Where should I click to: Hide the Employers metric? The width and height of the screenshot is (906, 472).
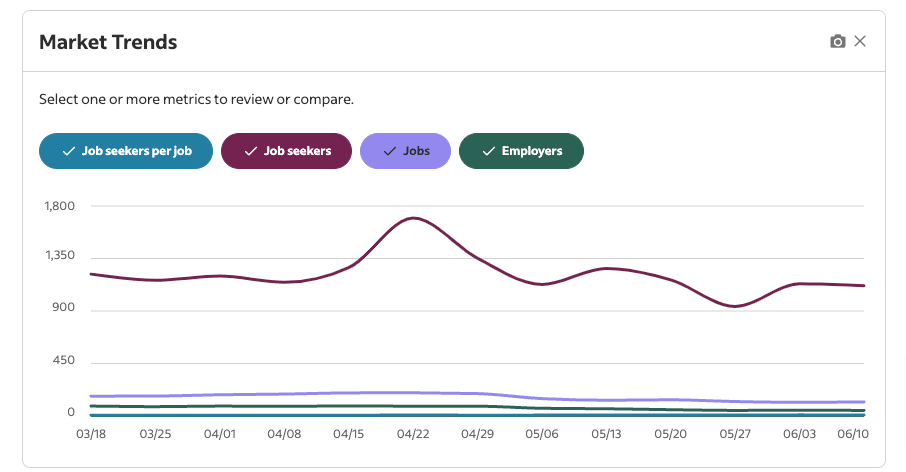[521, 151]
